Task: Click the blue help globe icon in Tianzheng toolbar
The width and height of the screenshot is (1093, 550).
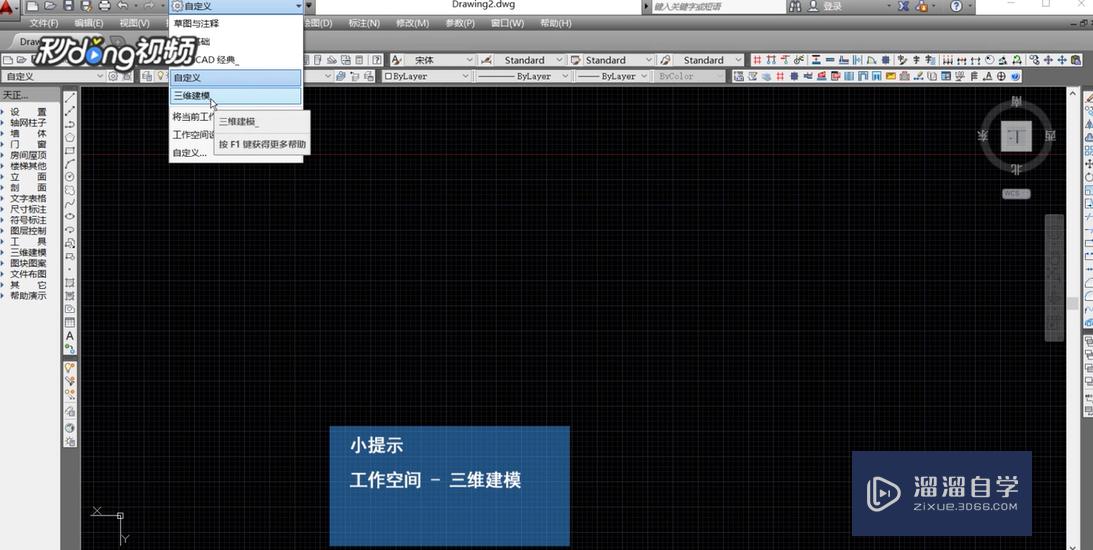Action: (x=1016, y=76)
